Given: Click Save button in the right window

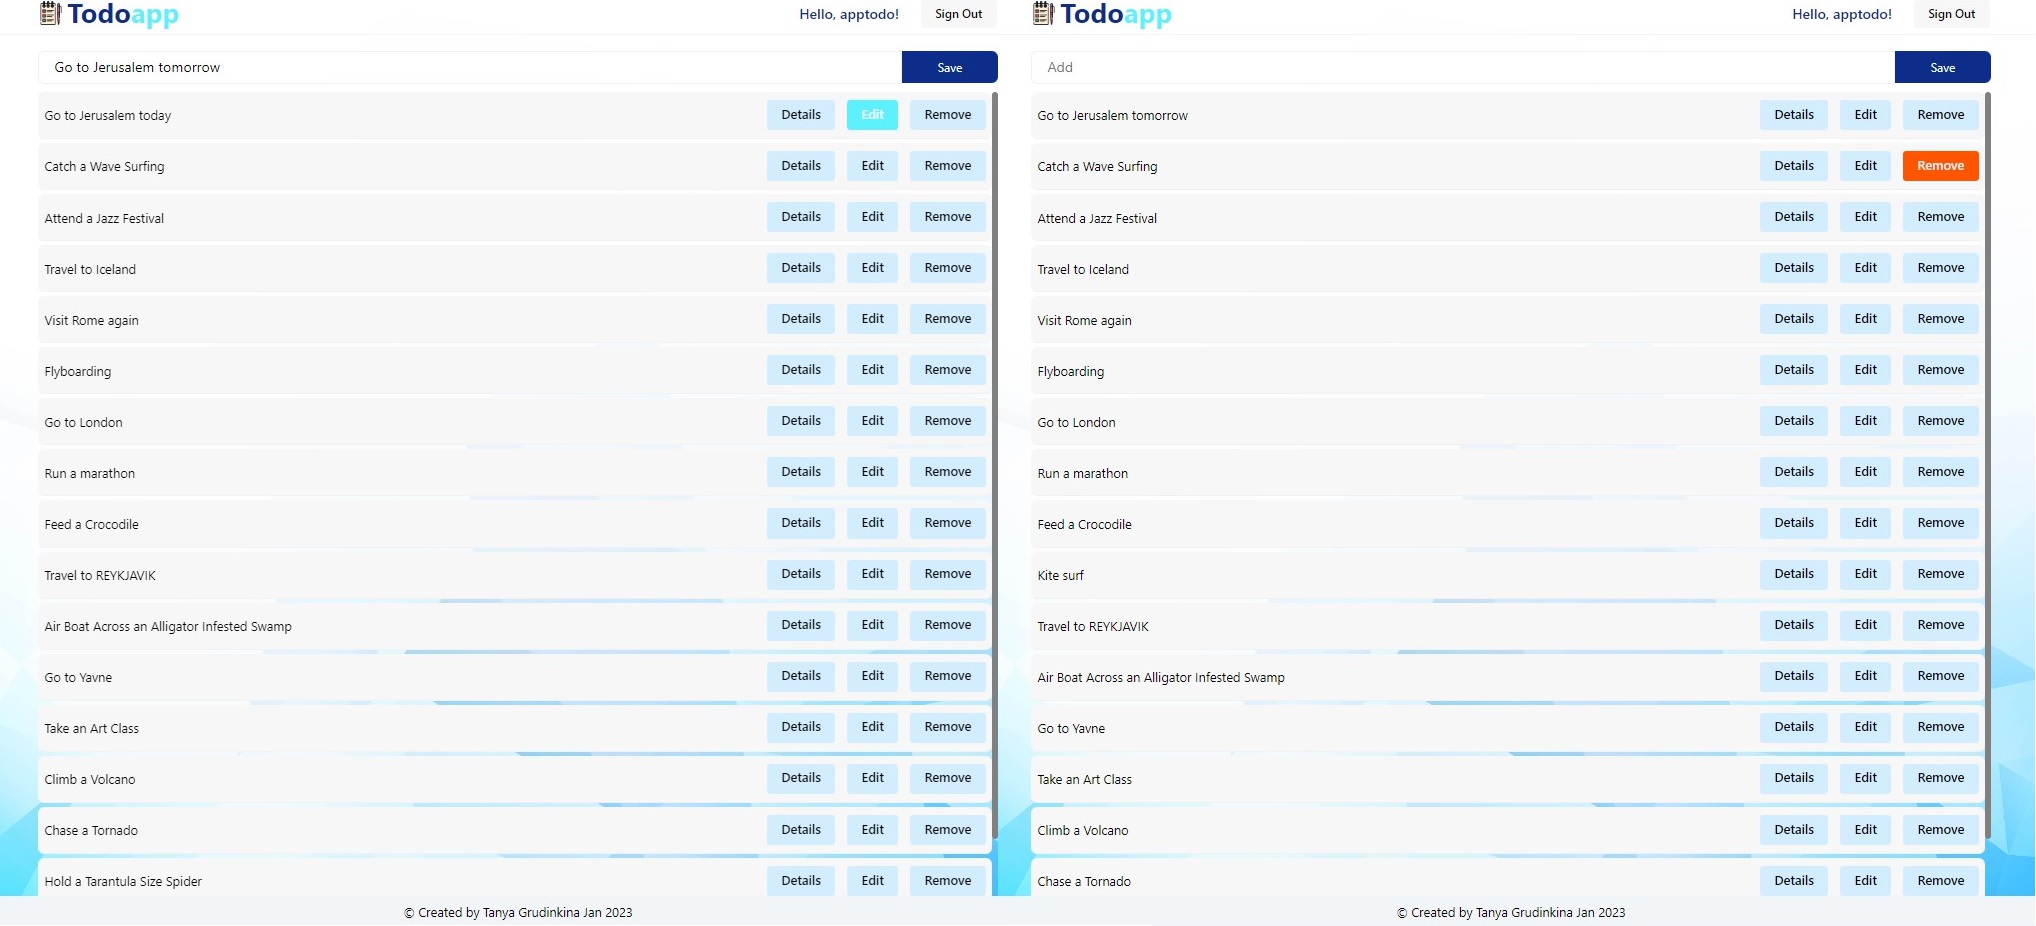Looking at the screenshot, I should 1943,67.
